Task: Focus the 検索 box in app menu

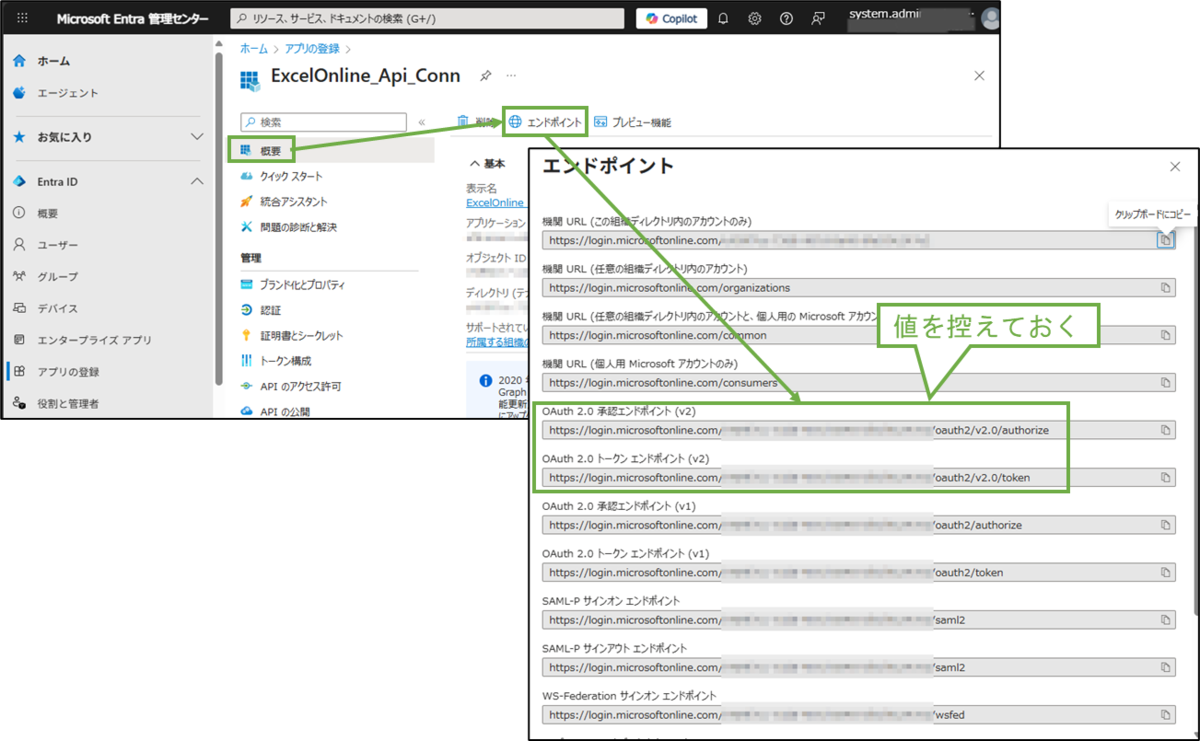Action: pos(323,122)
